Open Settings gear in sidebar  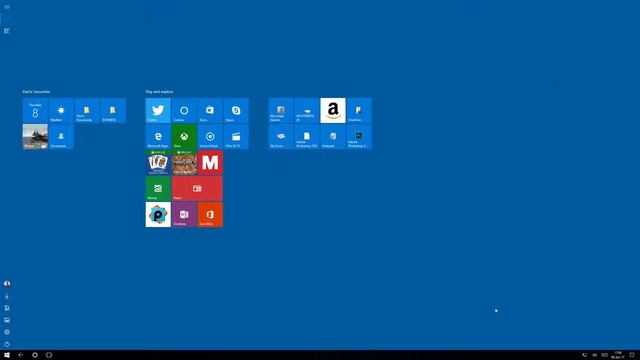pyautogui.click(x=7, y=332)
